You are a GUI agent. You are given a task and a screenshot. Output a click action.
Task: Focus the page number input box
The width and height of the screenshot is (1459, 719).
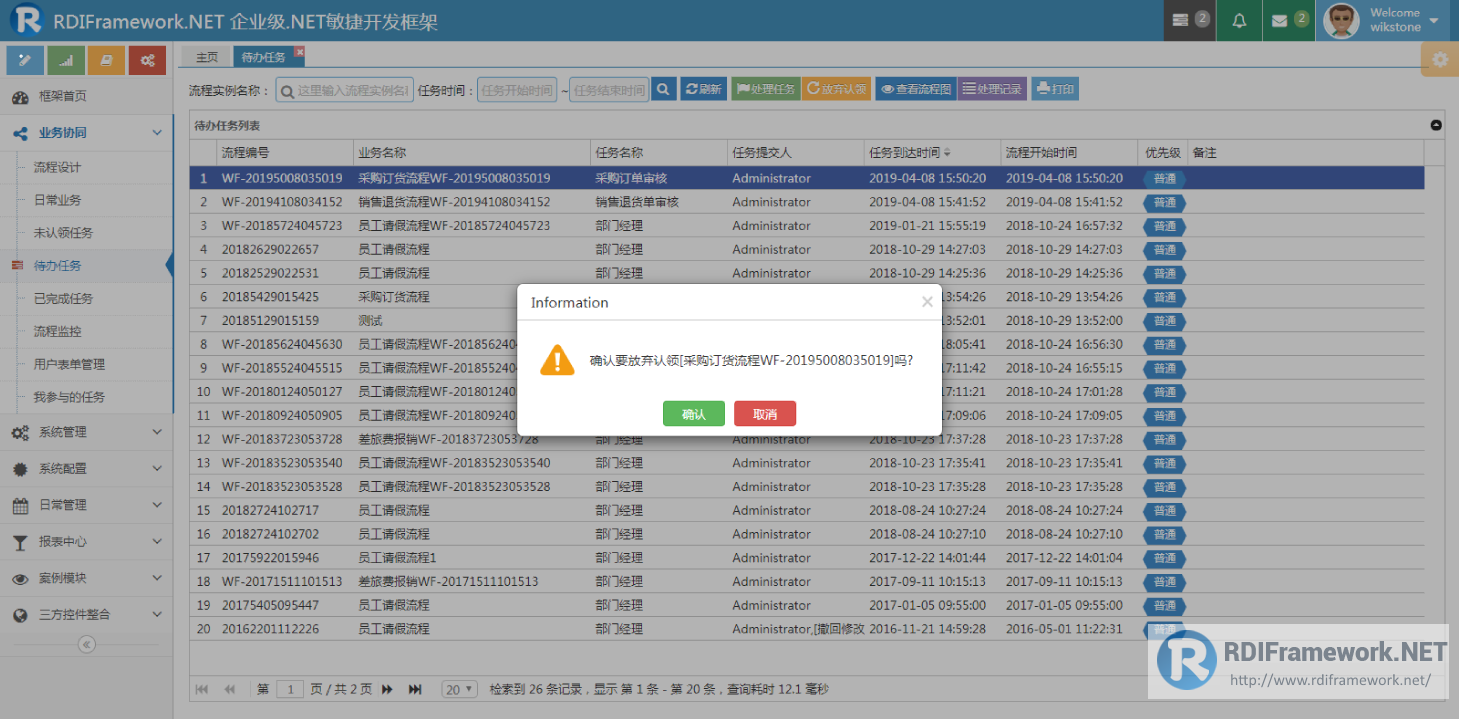pyautogui.click(x=290, y=689)
